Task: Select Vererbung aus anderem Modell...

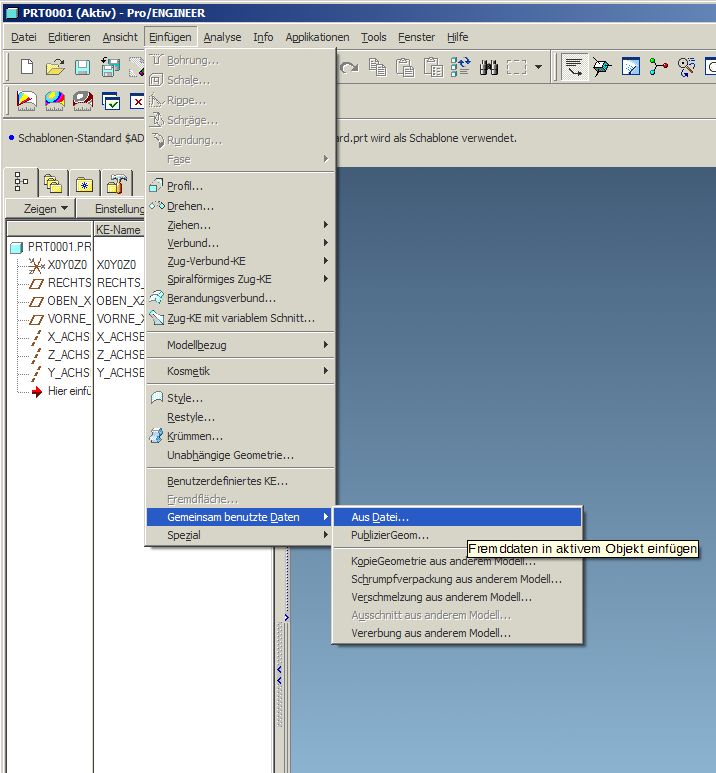Action: tap(457, 633)
